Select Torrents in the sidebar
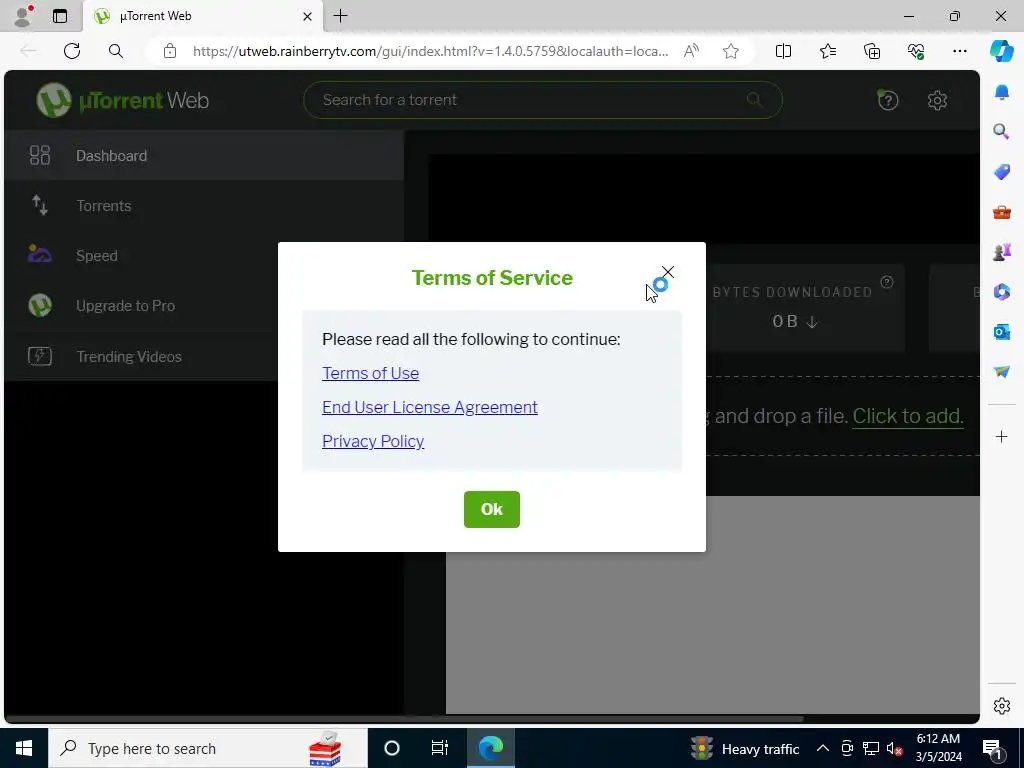Viewport: 1024px width, 768px height. tap(204, 206)
